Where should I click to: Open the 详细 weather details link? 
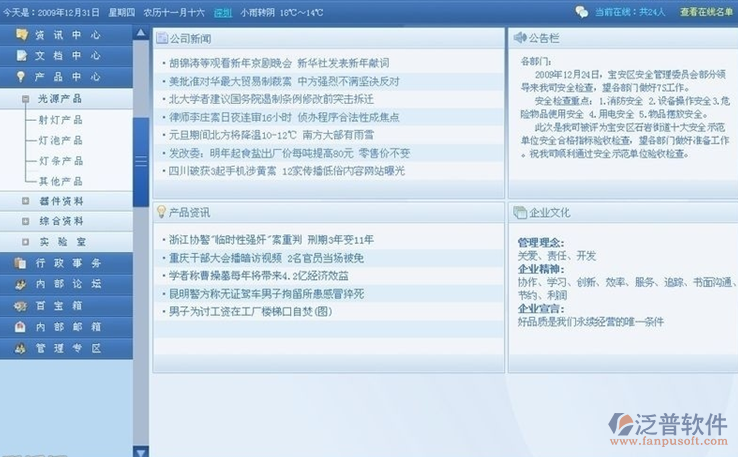click(x=222, y=12)
